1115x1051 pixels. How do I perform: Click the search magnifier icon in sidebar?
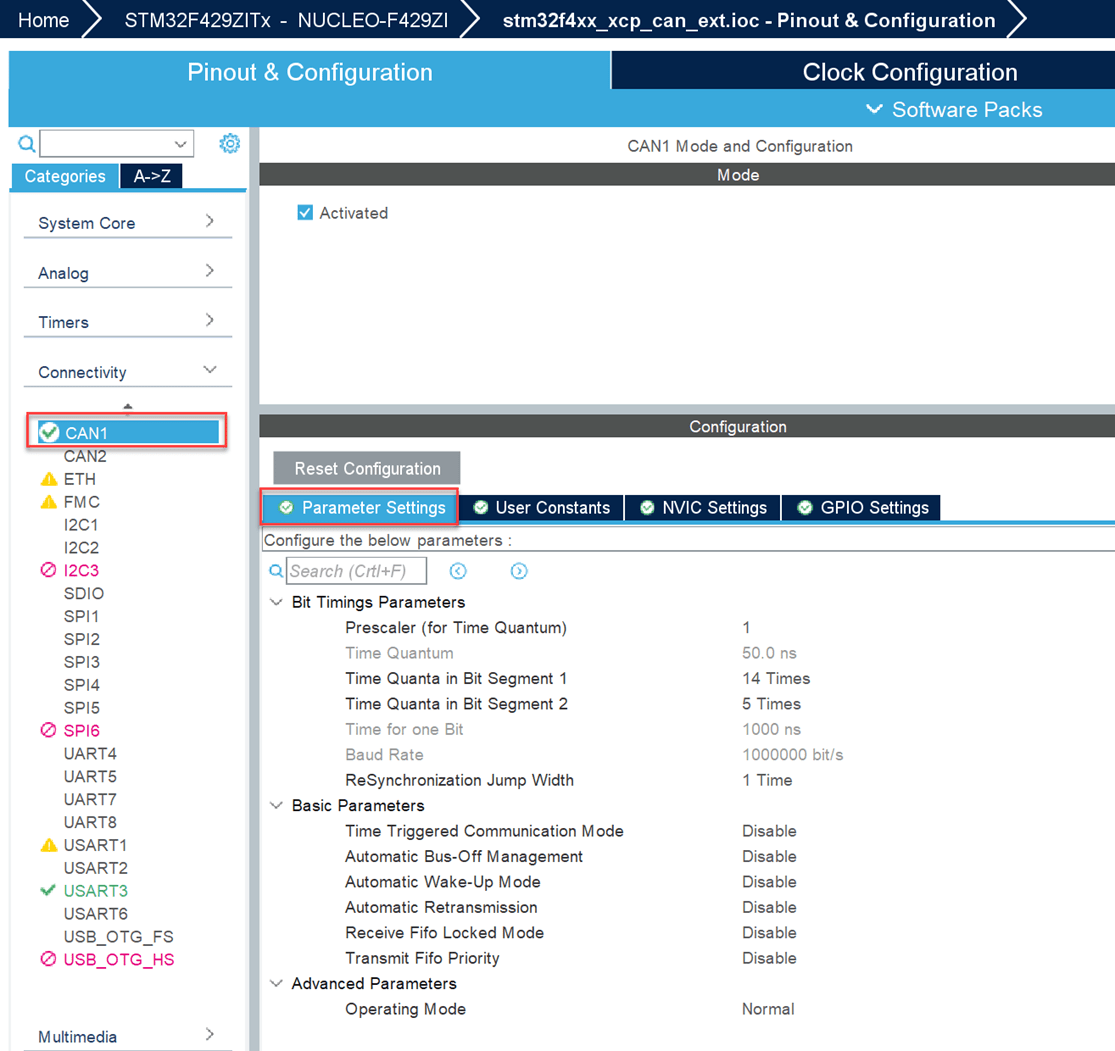click(x=27, y=144)
